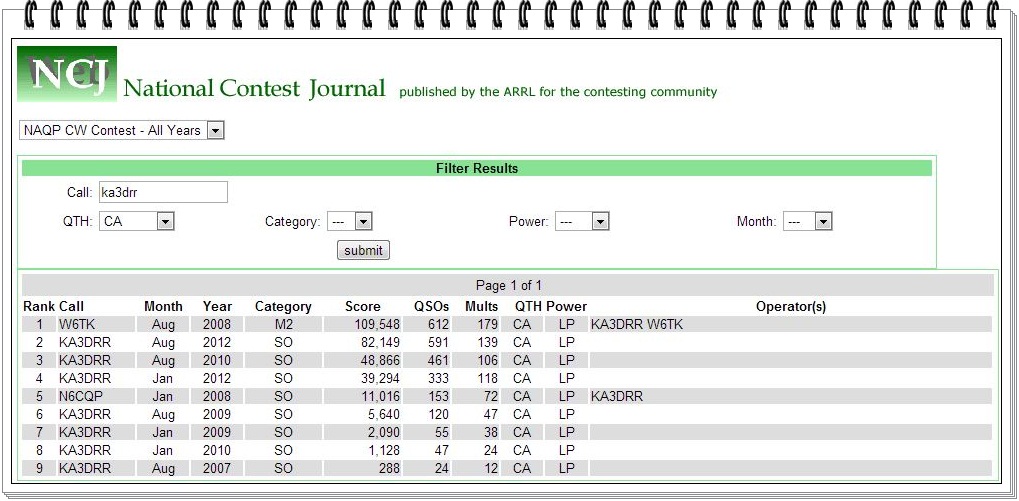Click score 5,640 in the table
This screenshot has width=1019, height=501.
coord(383,414)
